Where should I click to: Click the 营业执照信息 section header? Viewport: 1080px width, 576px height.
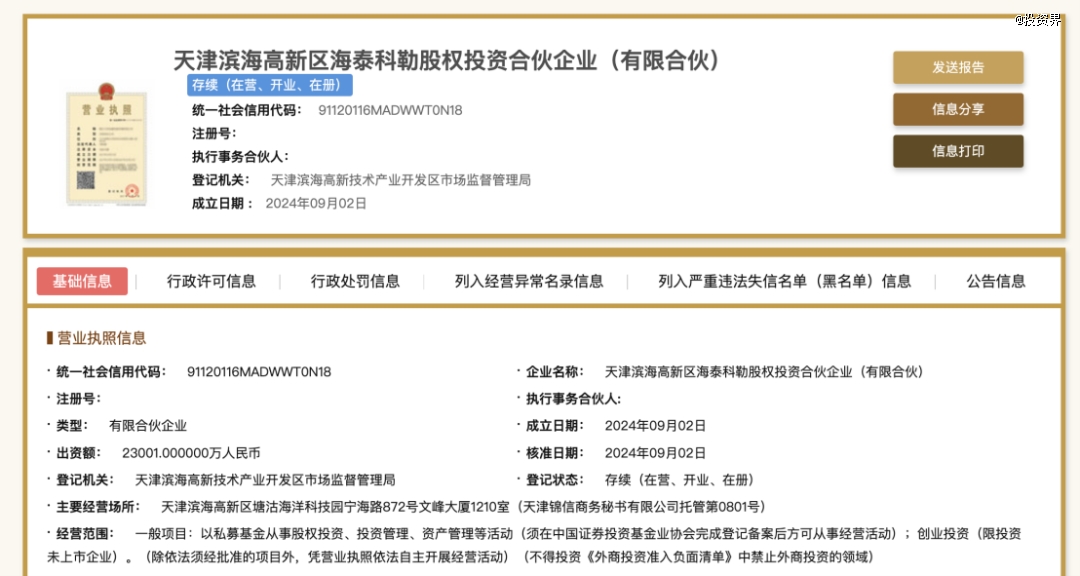coord(101,338)
